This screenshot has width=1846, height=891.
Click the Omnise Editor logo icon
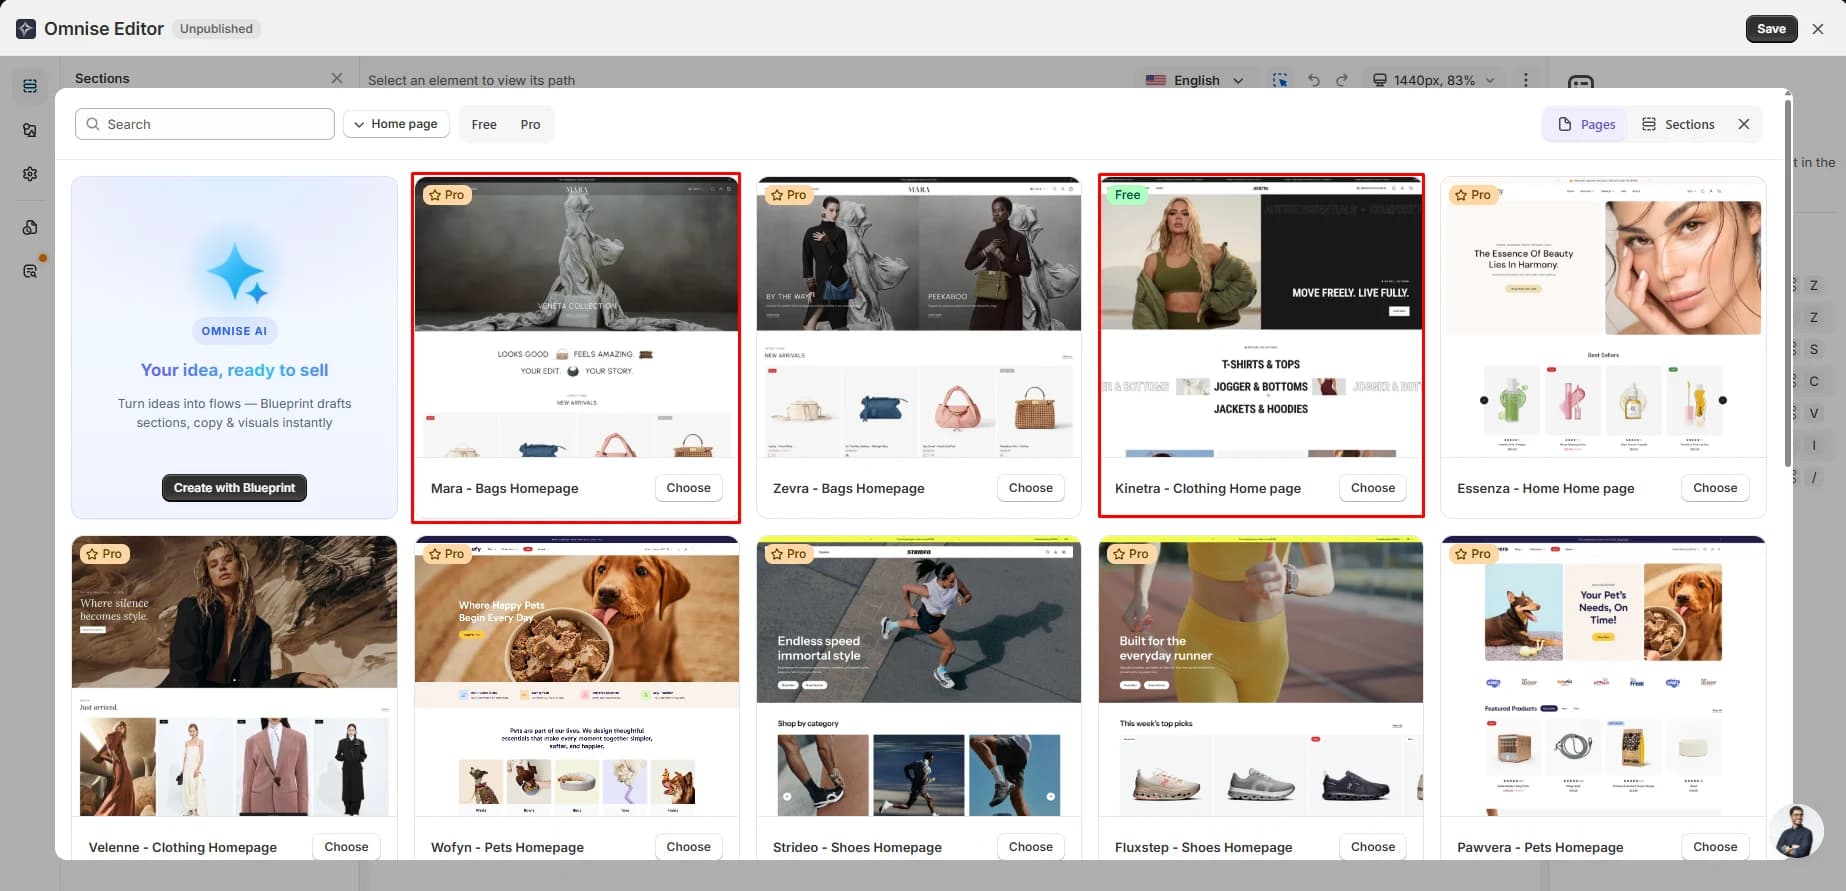pyautogui.click(x=26, y=29)
